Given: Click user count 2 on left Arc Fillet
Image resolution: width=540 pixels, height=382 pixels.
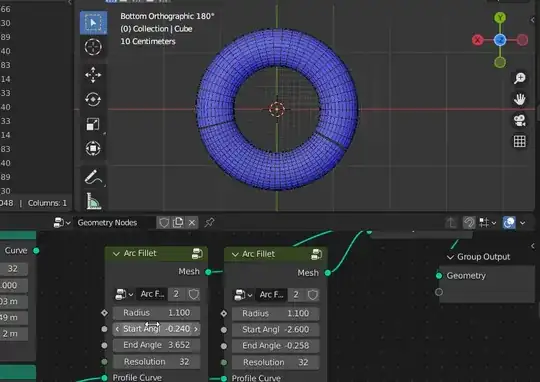Looking at the screenshot, I should pos(176,294).
